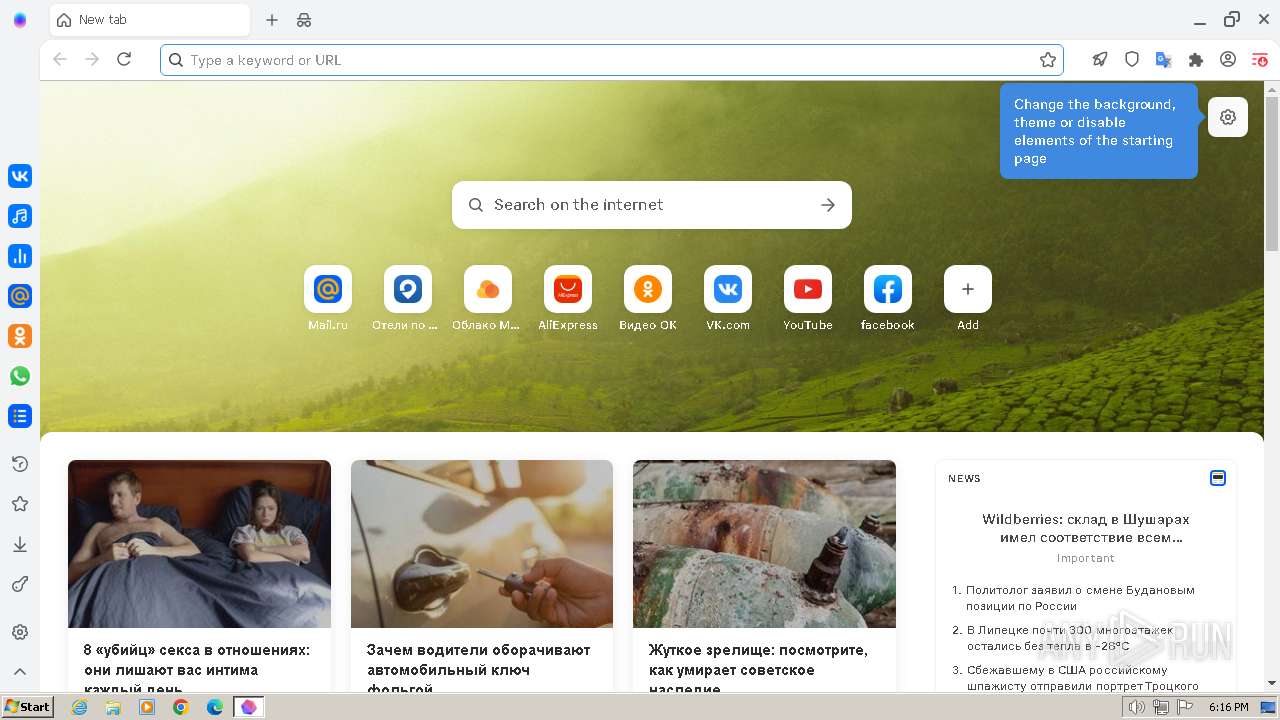Viewport: 1280px width, 720px height.
Task: Open the blue chart sidebar icon
Action: click(x=20, y=256)
